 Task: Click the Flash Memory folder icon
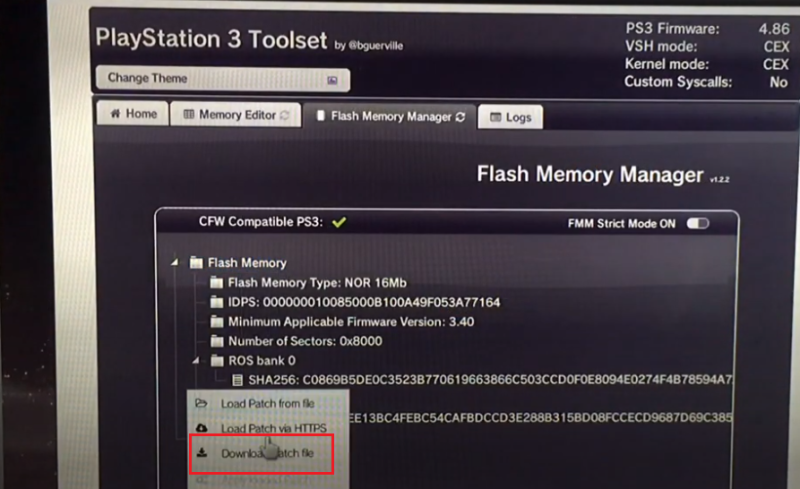pyautogui.click(x=196, y=263)
